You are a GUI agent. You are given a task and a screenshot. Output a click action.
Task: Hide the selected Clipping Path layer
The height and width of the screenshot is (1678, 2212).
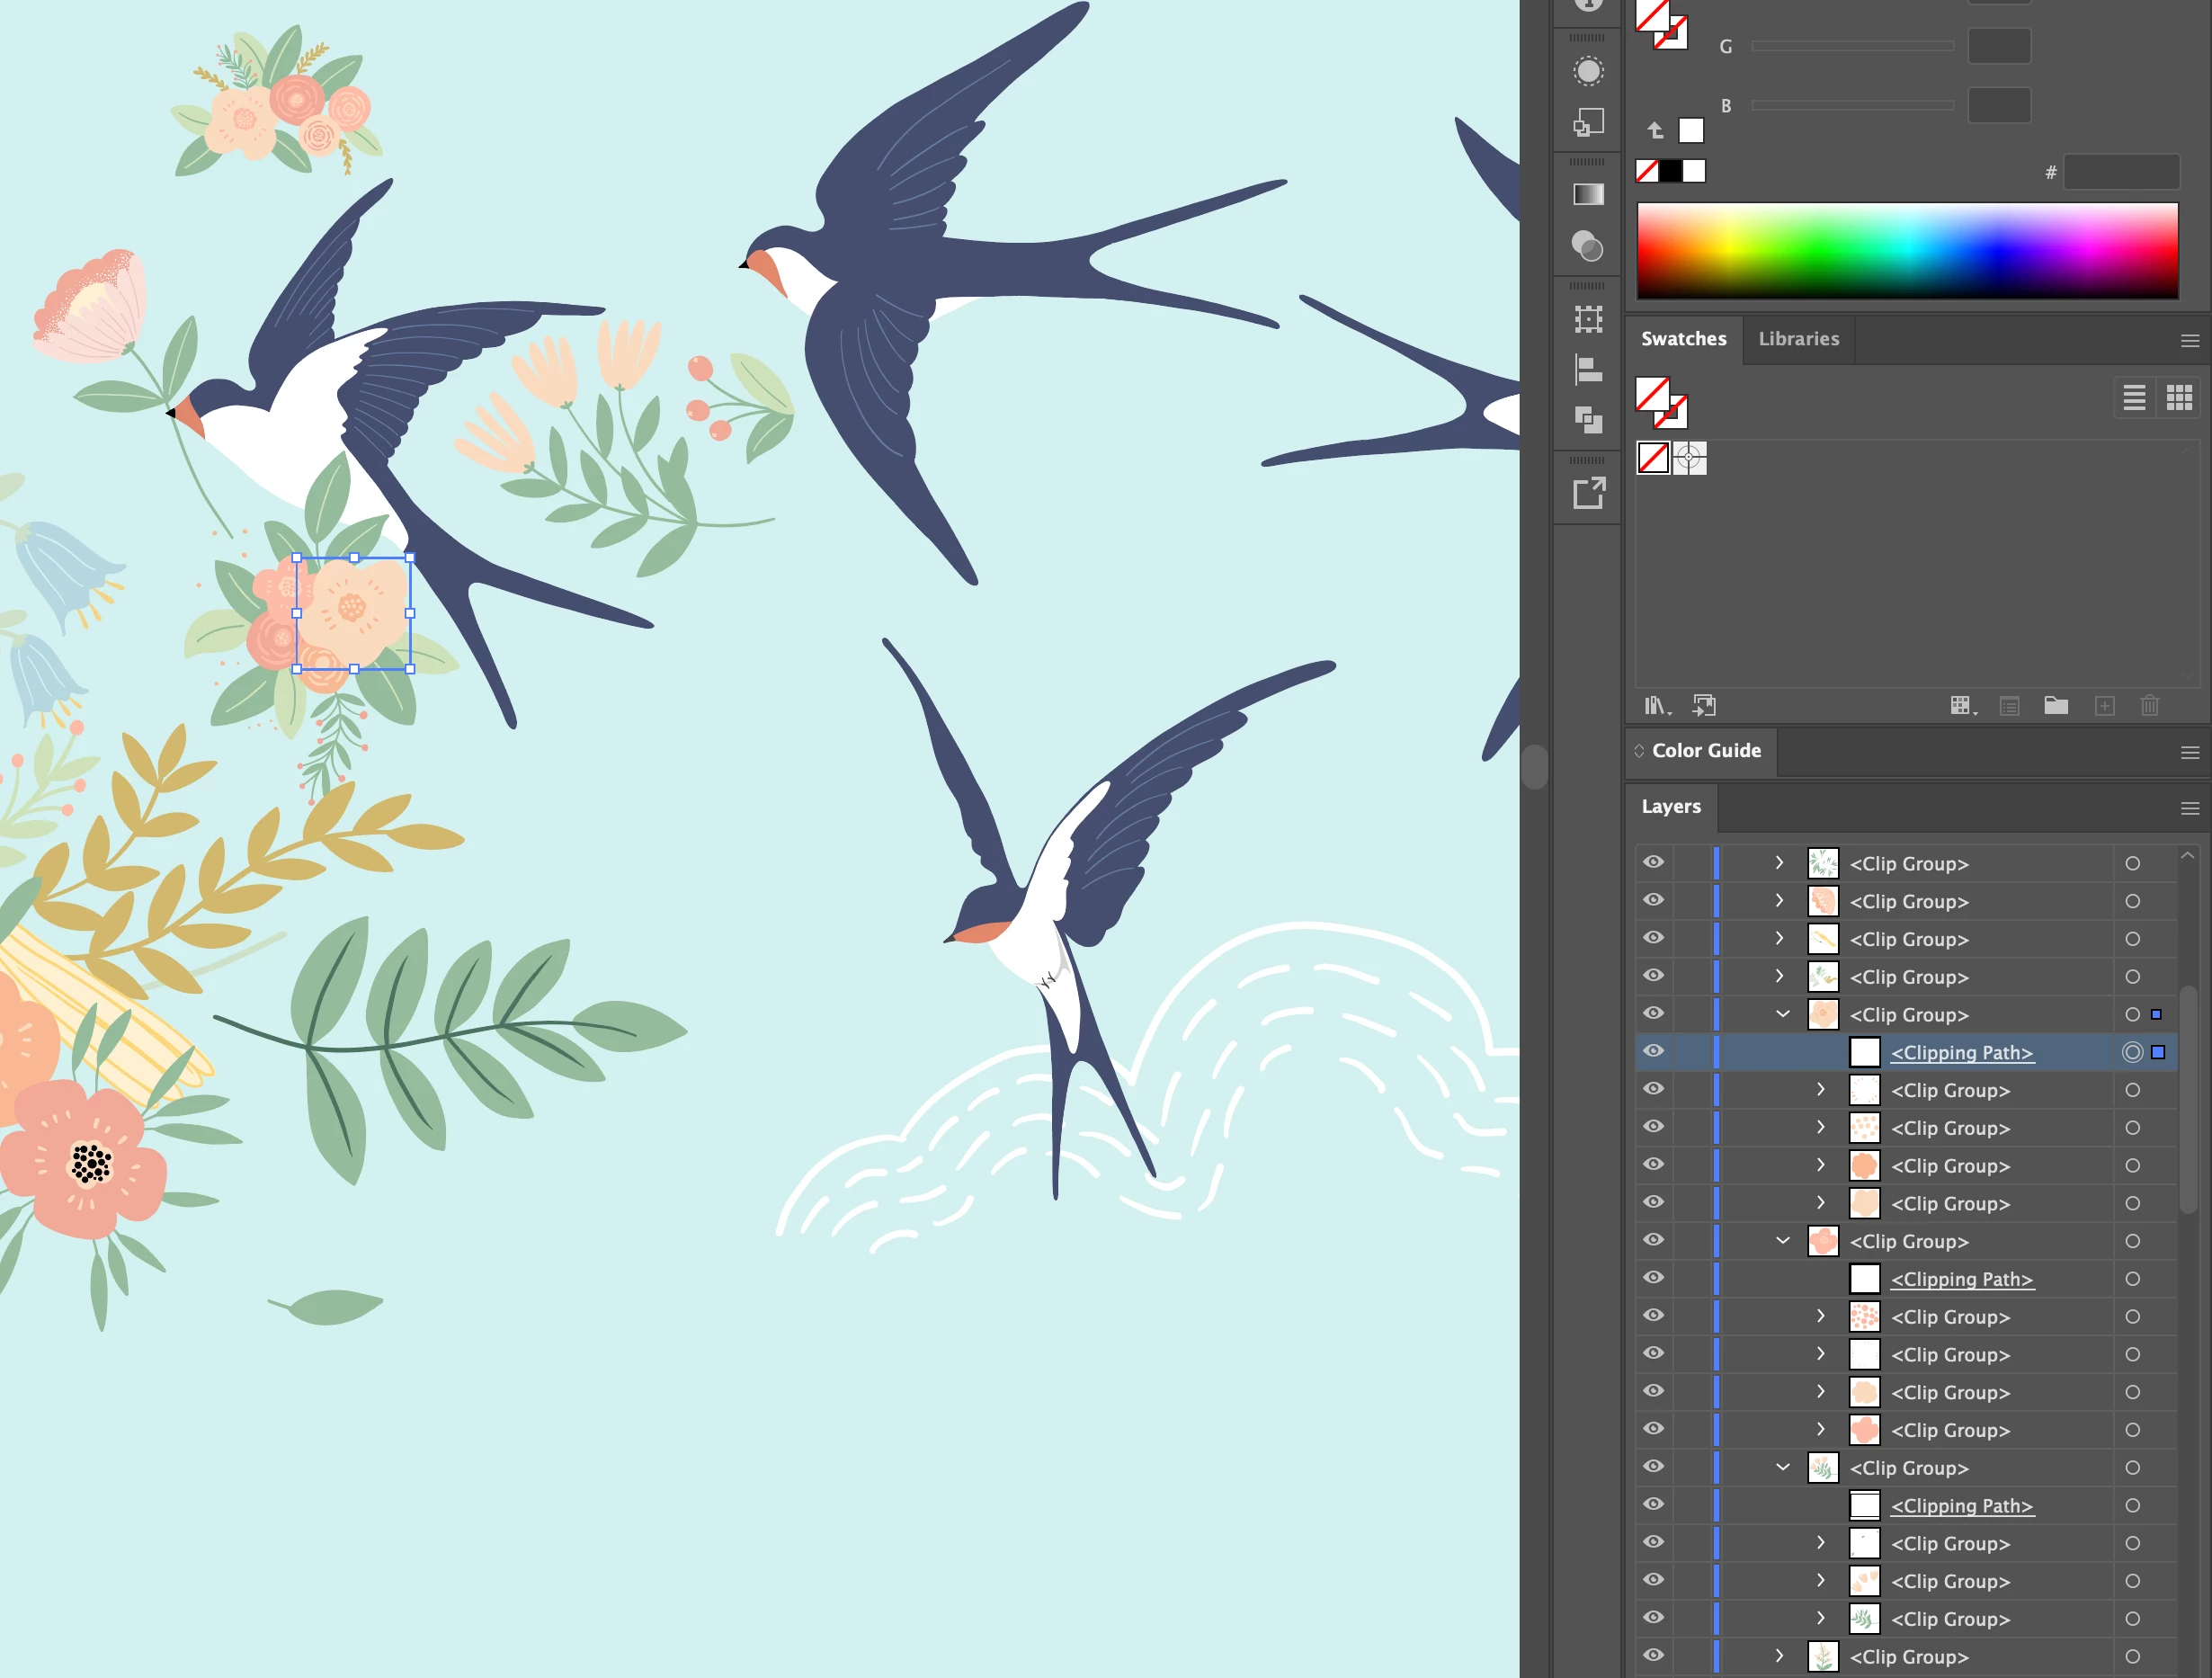[x=1654, y=1051]
